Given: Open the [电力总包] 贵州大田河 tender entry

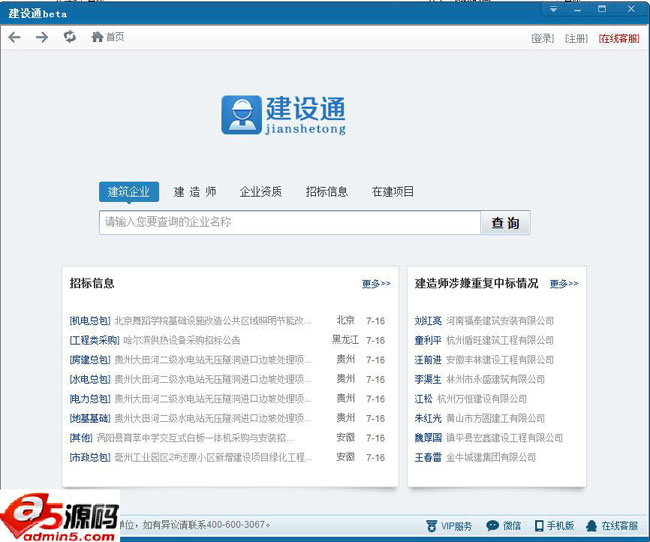Looking at the screenshot, I should click(190, 399).
